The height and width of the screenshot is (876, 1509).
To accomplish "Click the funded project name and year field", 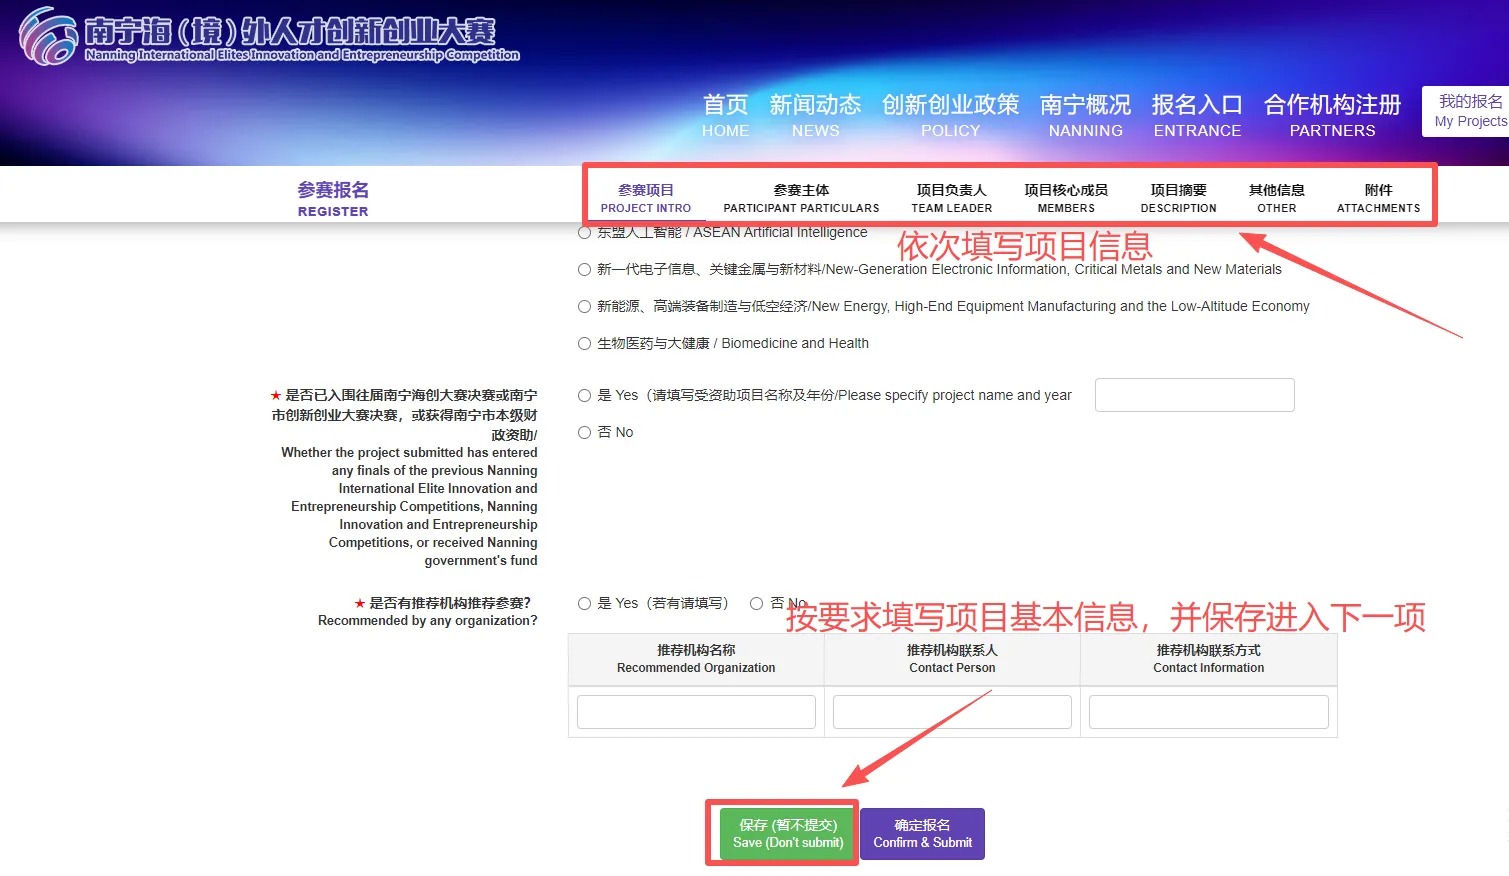I will (x=1194, y=395).
